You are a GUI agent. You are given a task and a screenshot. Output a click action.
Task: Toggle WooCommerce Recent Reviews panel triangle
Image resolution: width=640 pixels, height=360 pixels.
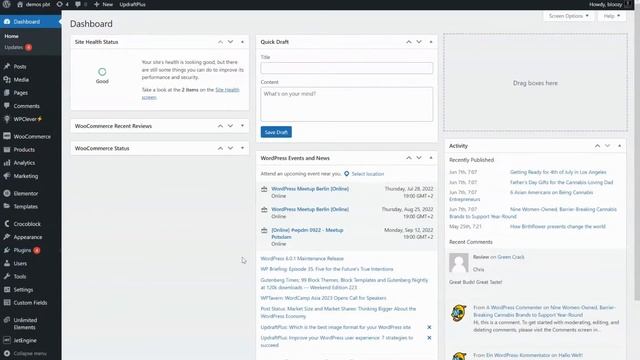pos(242,126)
